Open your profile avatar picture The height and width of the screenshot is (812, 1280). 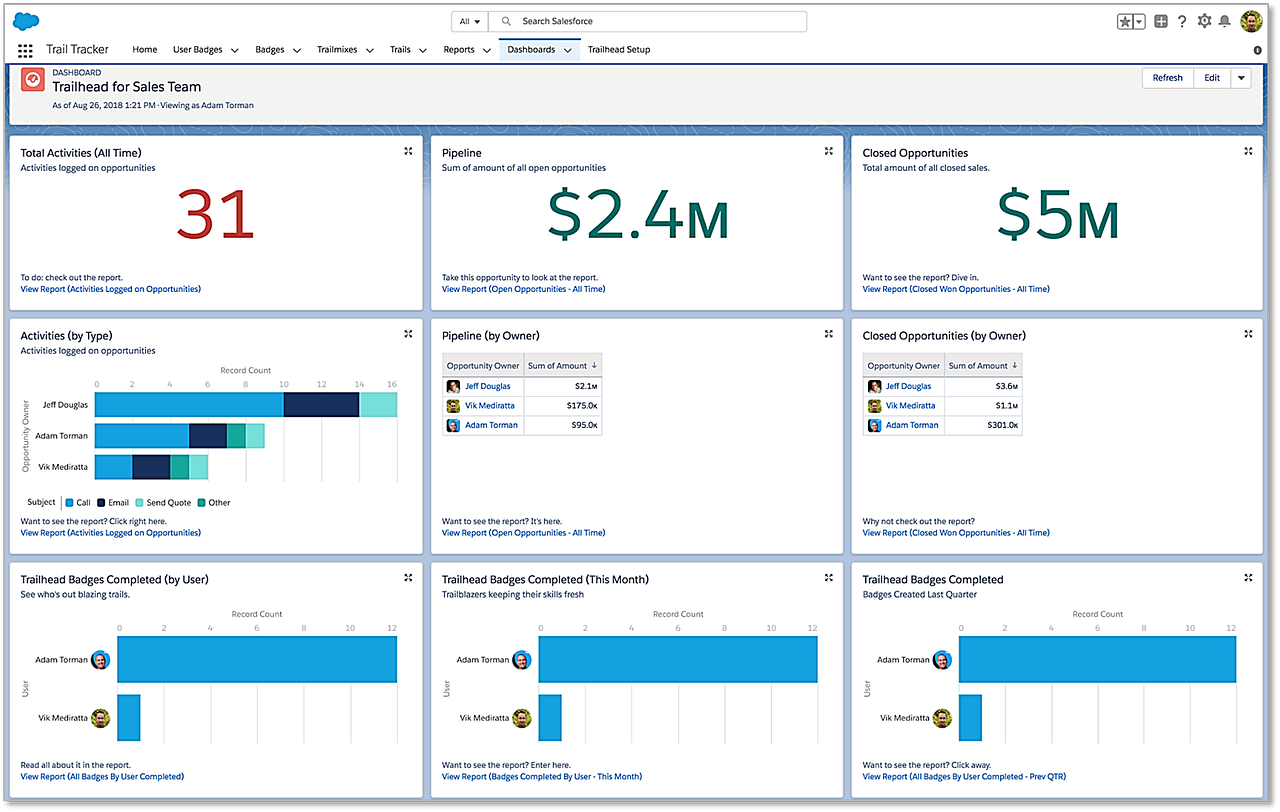[1252, 20]
